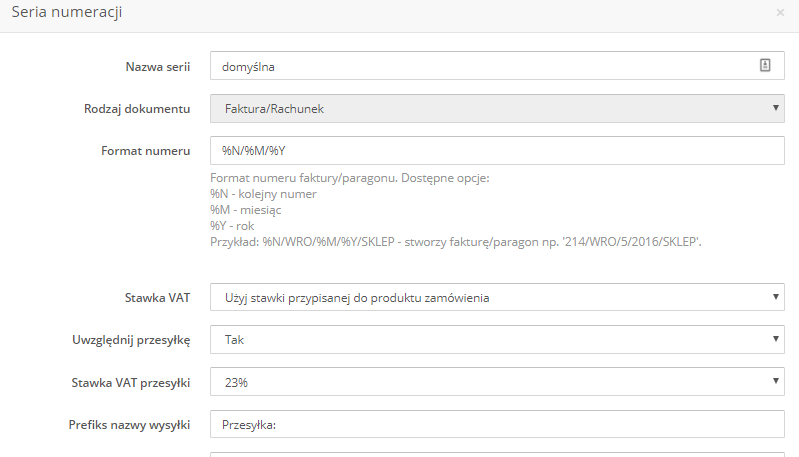The height and width of the screenshot is (457, 799).
Task: Click the Prefiks nazwy wysyłki label
Action: pyautogui.click(x=129, y=425)
